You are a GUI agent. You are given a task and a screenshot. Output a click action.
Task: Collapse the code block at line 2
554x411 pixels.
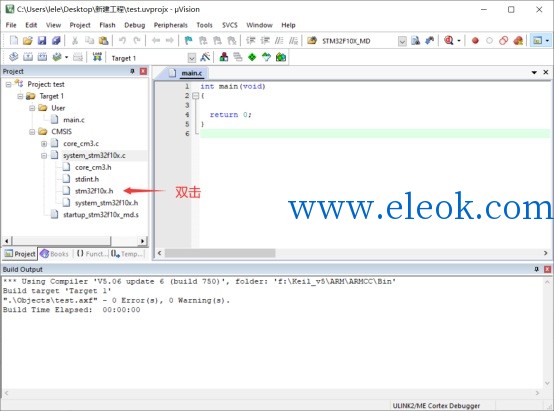(195, 96)
